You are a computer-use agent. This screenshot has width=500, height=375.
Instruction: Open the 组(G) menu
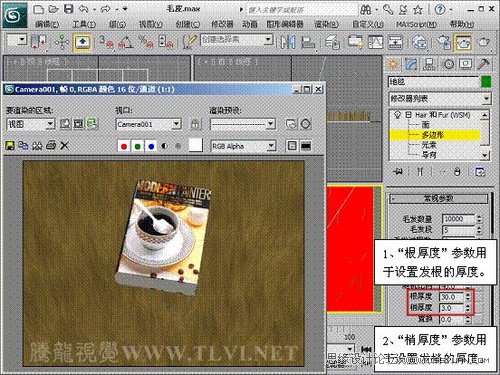(117, 24)
